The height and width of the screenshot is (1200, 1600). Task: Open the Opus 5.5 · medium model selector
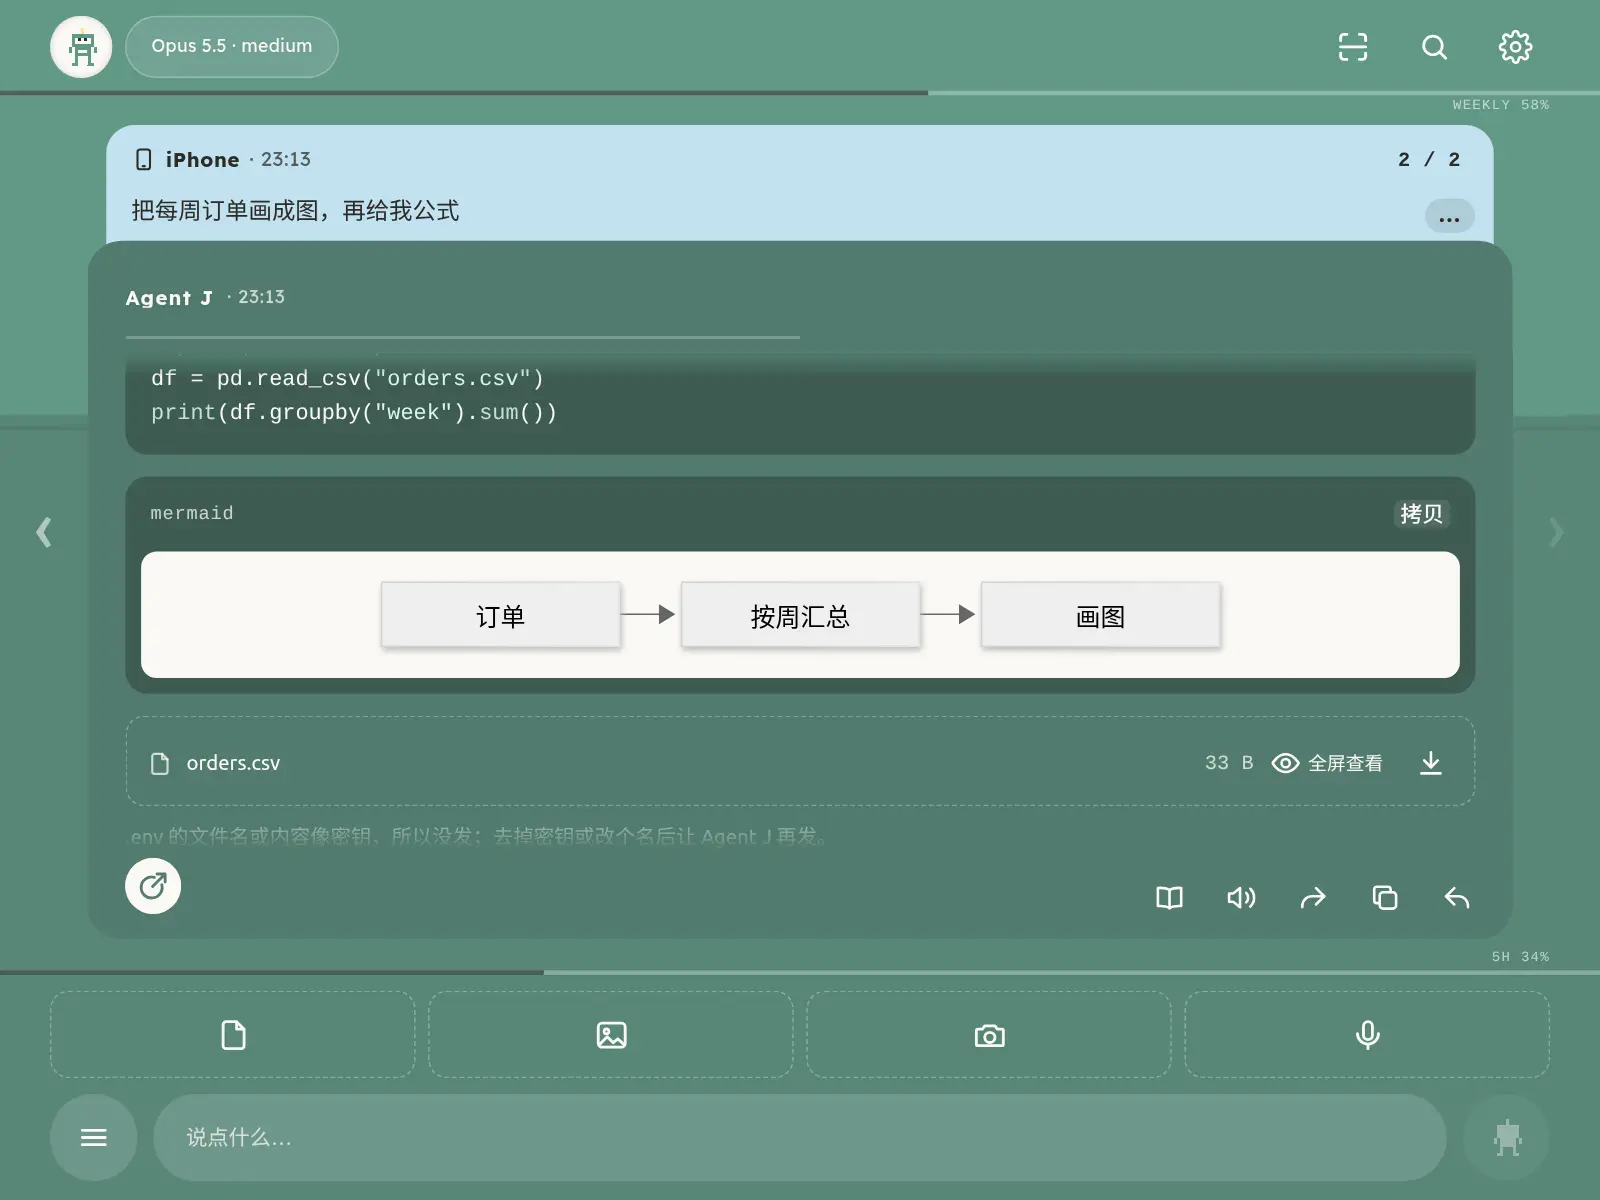click(232, 47)
